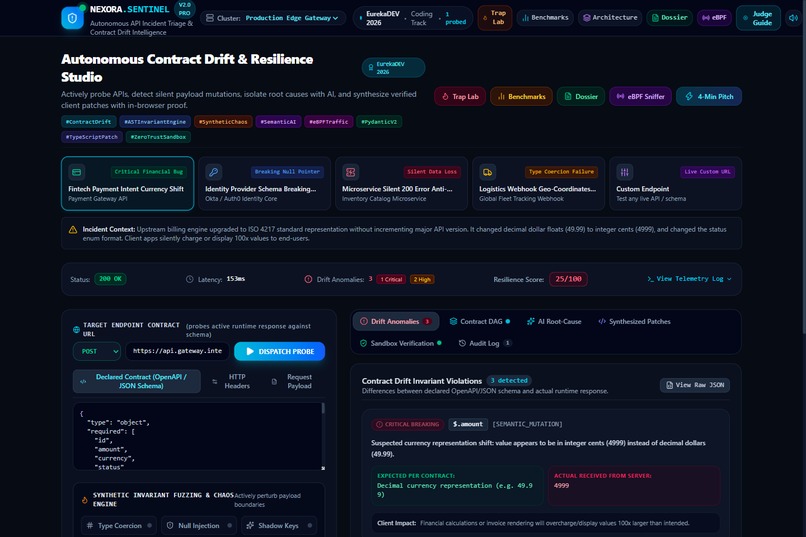Click the Incident Context warning triangle icon
806x537 pixels.
click(73, 230)
